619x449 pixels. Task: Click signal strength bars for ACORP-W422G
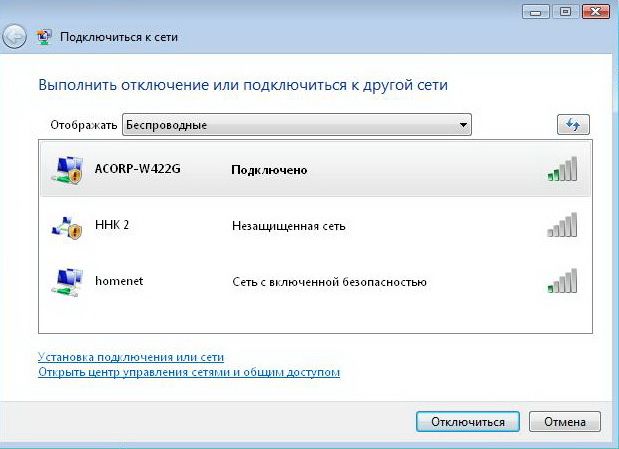click(x=562, y=169)
